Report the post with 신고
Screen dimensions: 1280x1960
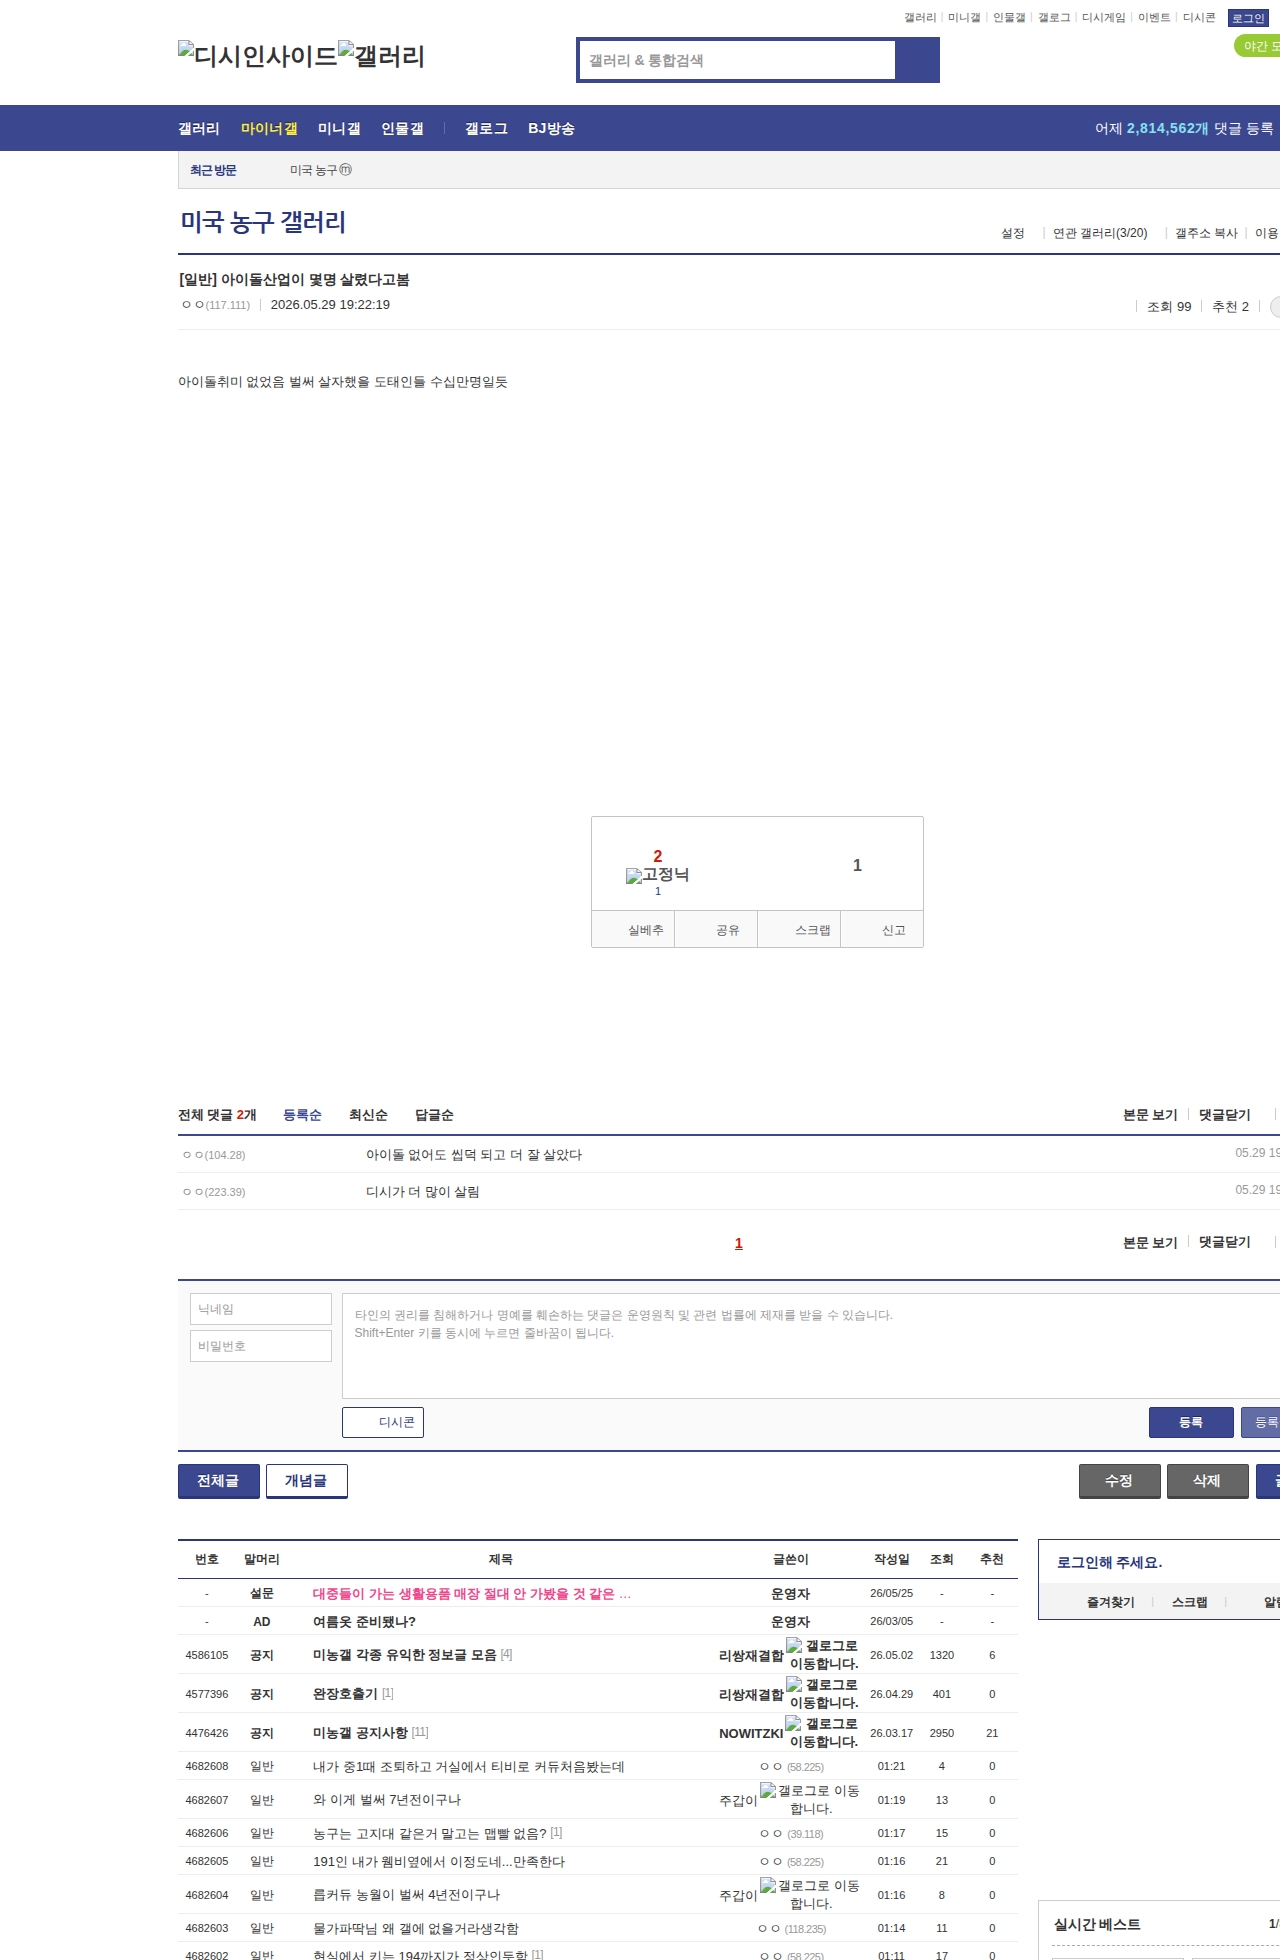click(882, 929)
